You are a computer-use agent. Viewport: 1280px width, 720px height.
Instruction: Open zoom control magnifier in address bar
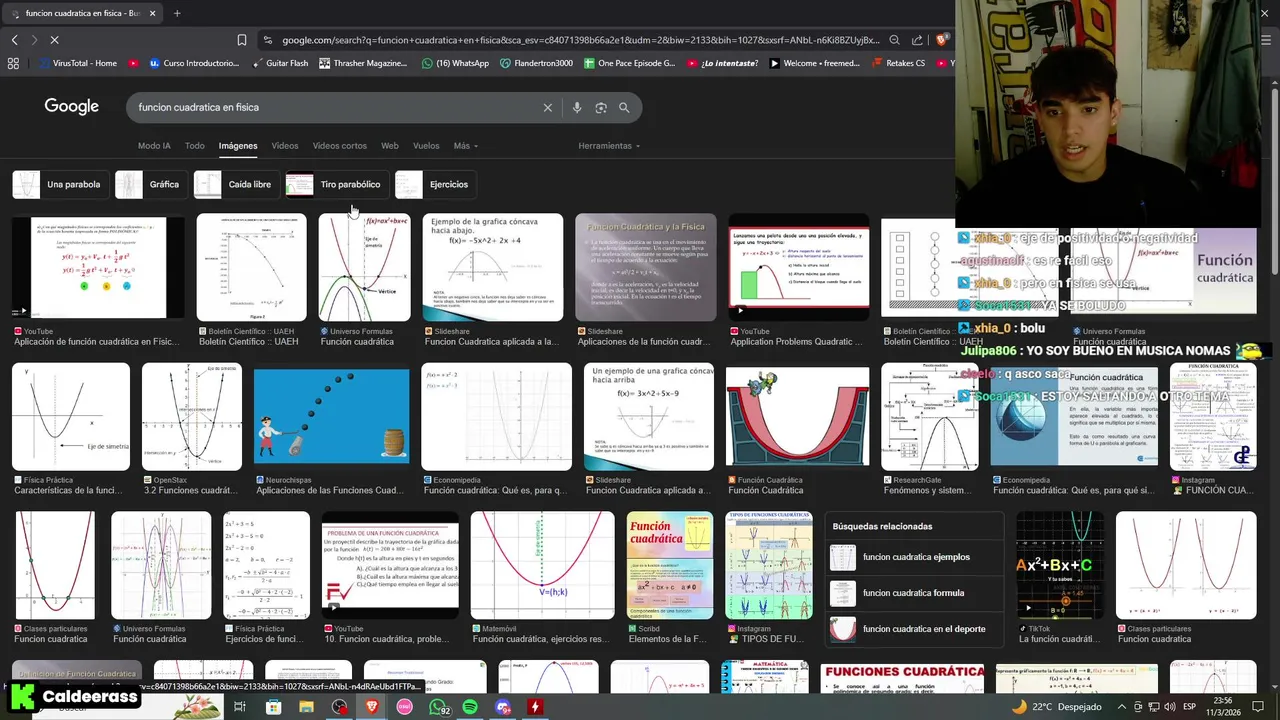point(894,40)
